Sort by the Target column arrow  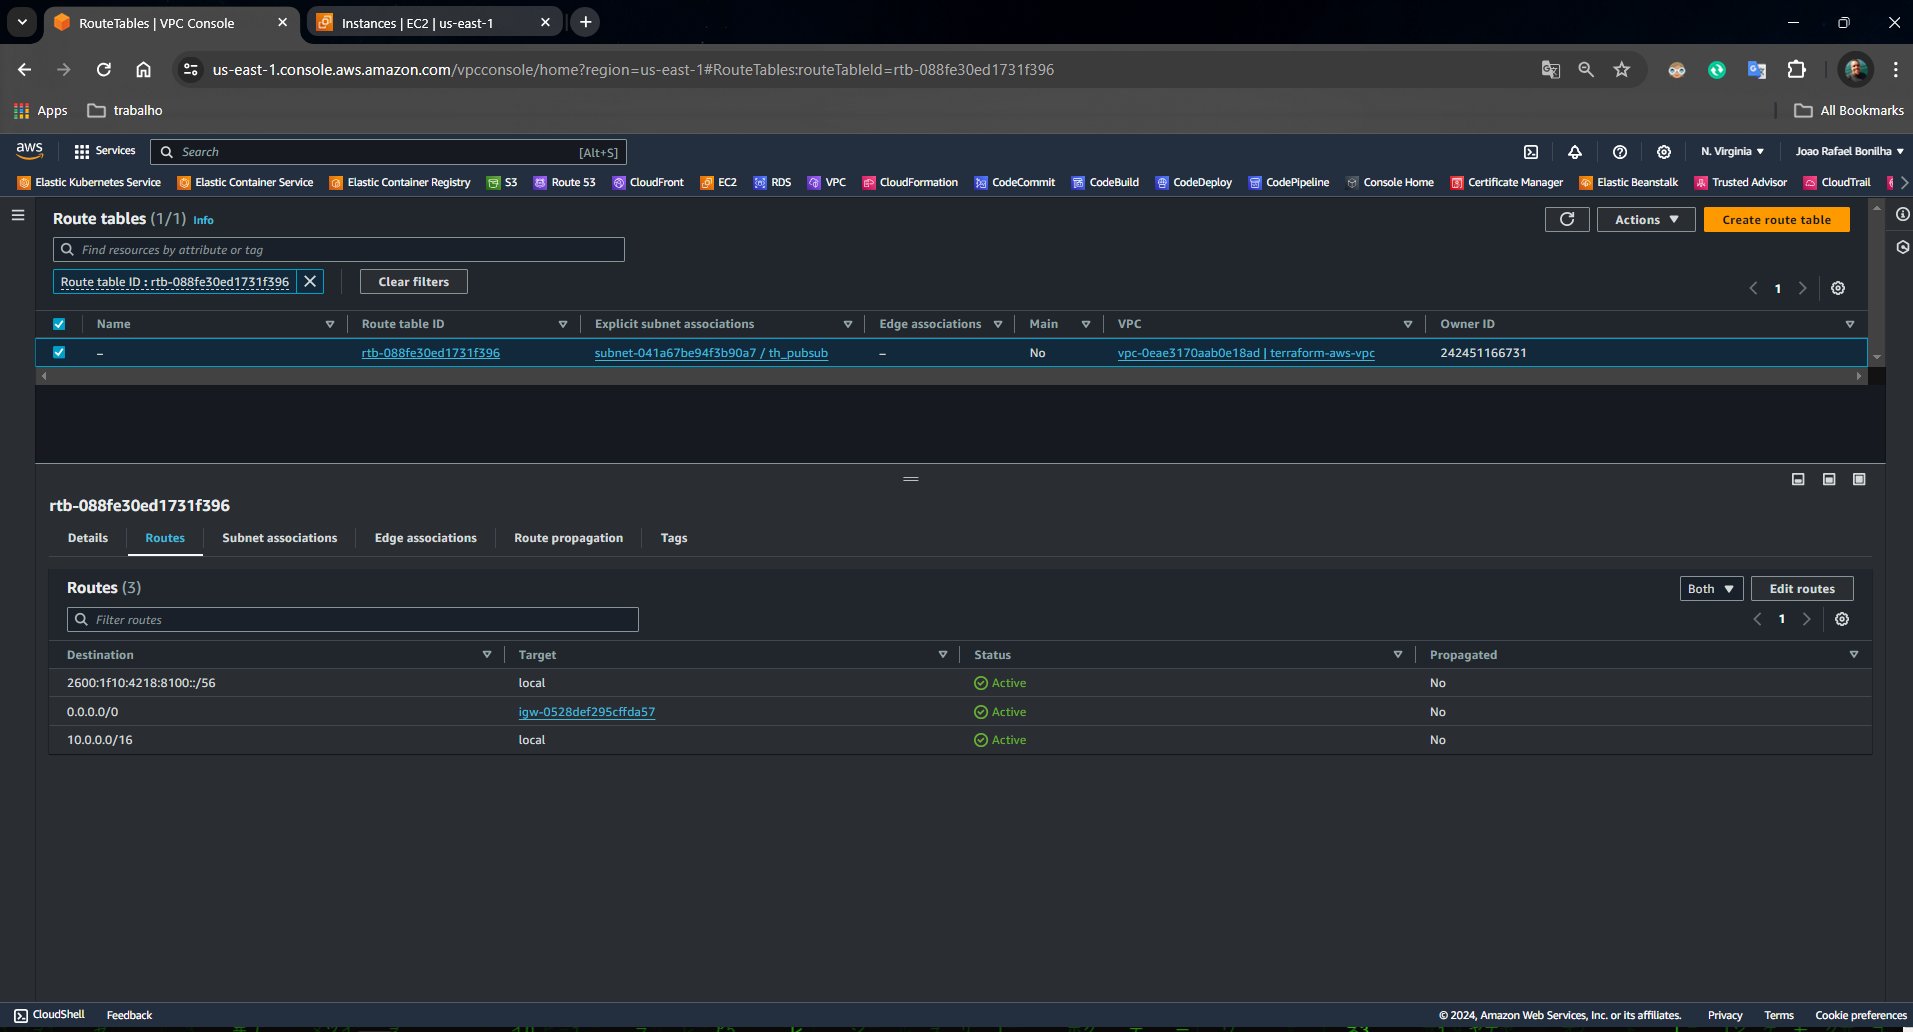(x=943, y=655)
